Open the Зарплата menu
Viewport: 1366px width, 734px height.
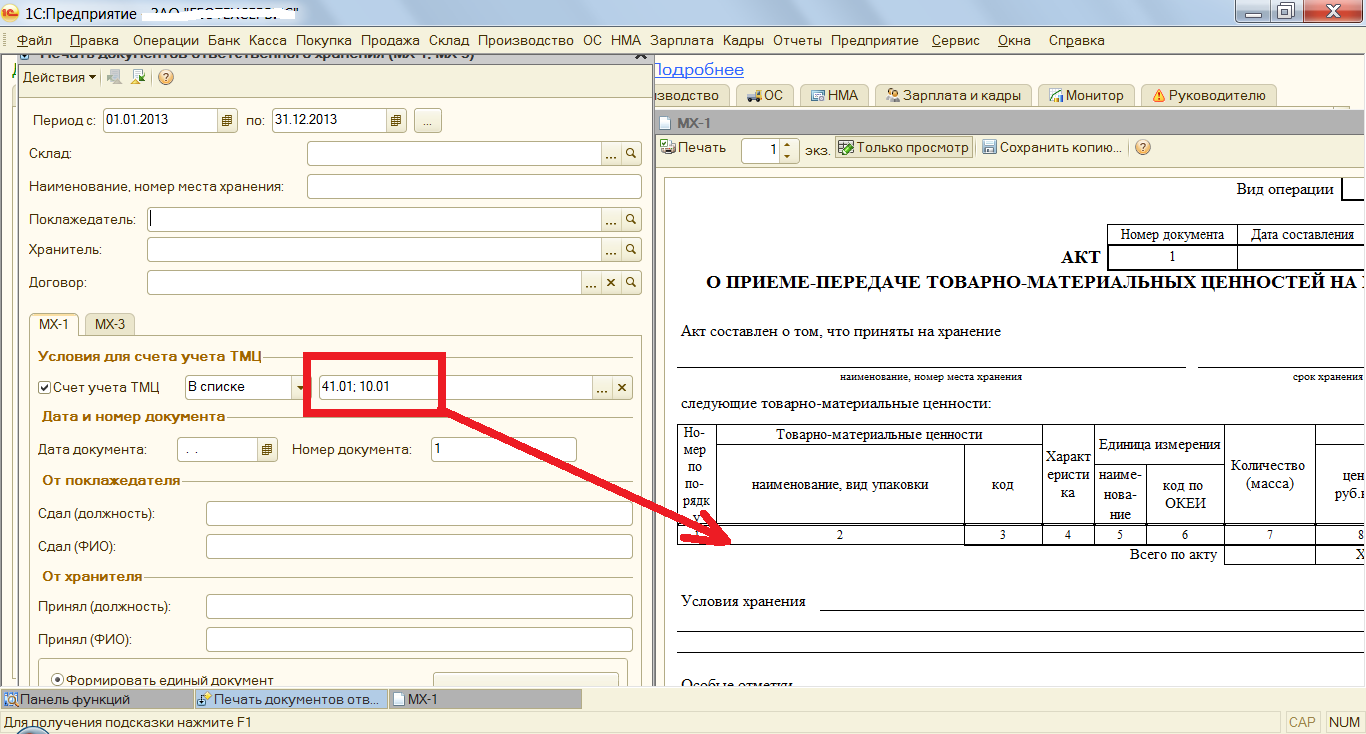pyautogui.click(x=682, y=41)
